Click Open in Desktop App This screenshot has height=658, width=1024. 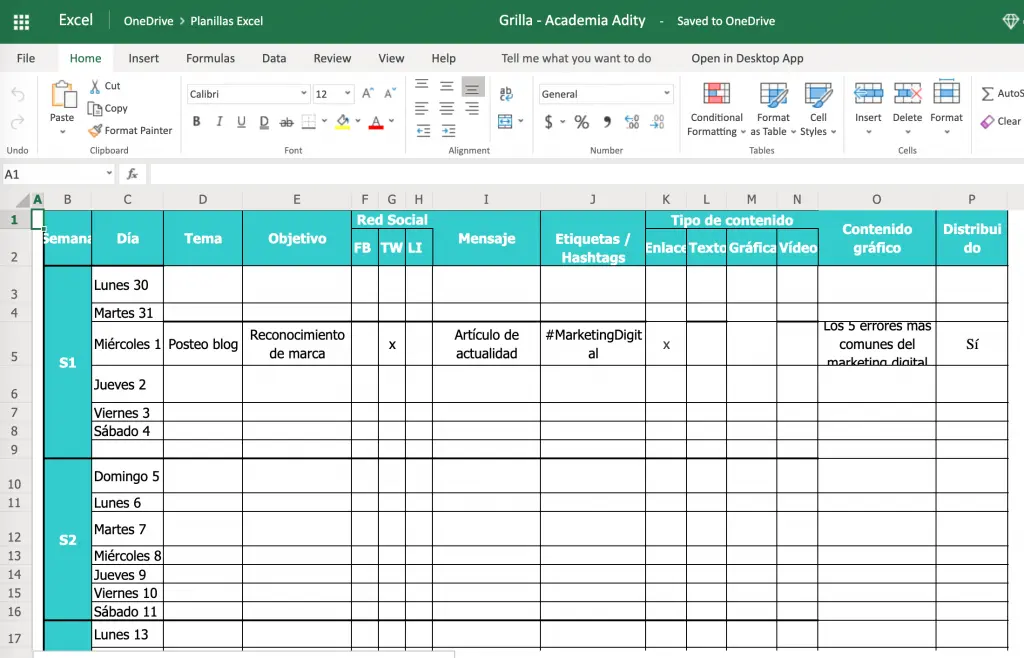(747, 58)
